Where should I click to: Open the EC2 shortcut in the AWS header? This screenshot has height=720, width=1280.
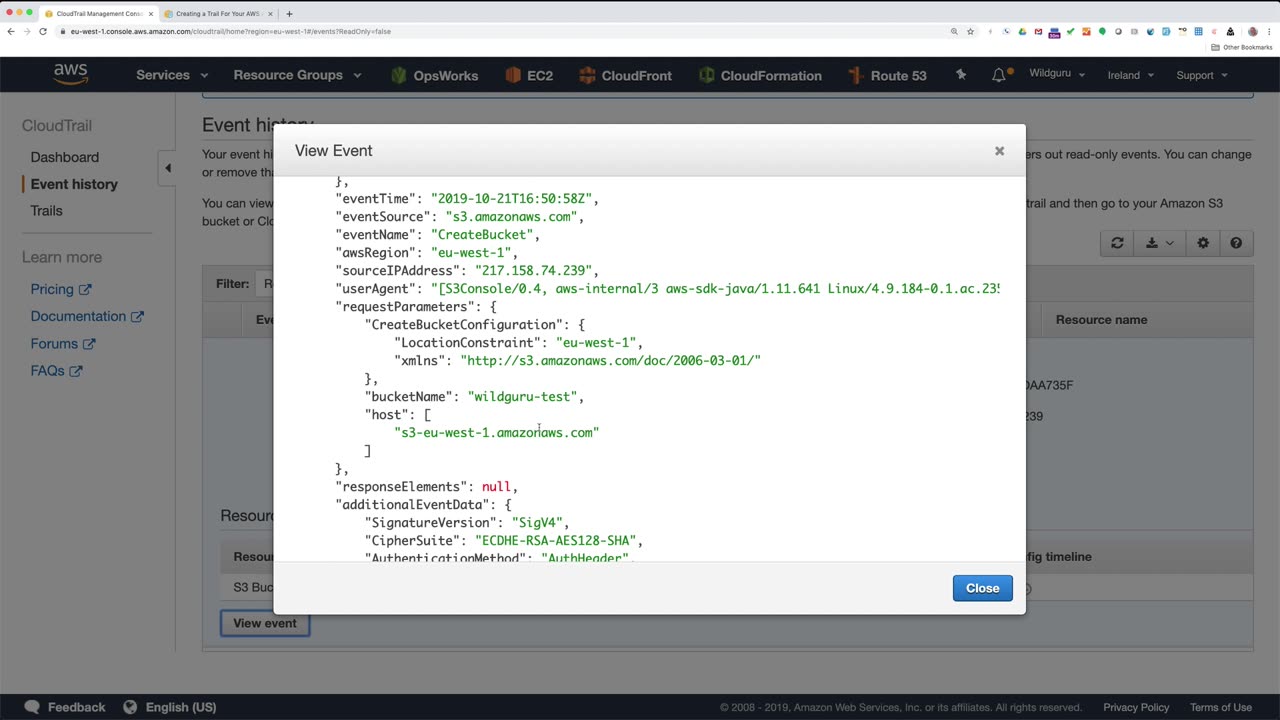click(x=529, y=75)
